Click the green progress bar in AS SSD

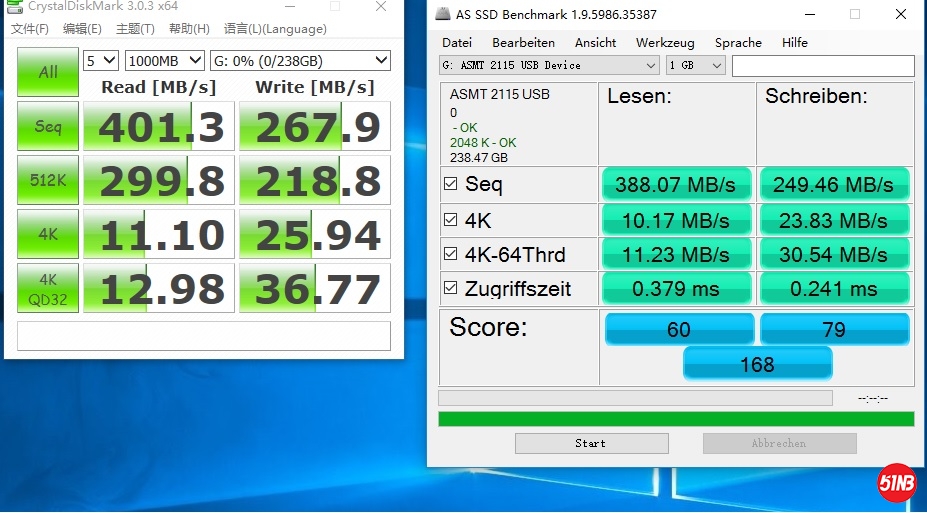click(676, 419)
